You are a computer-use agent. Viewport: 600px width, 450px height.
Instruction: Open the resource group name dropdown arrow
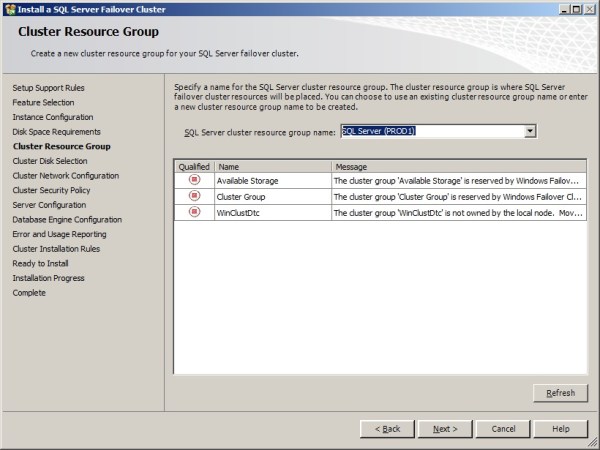pyautogui.click(x=530, y=131)
